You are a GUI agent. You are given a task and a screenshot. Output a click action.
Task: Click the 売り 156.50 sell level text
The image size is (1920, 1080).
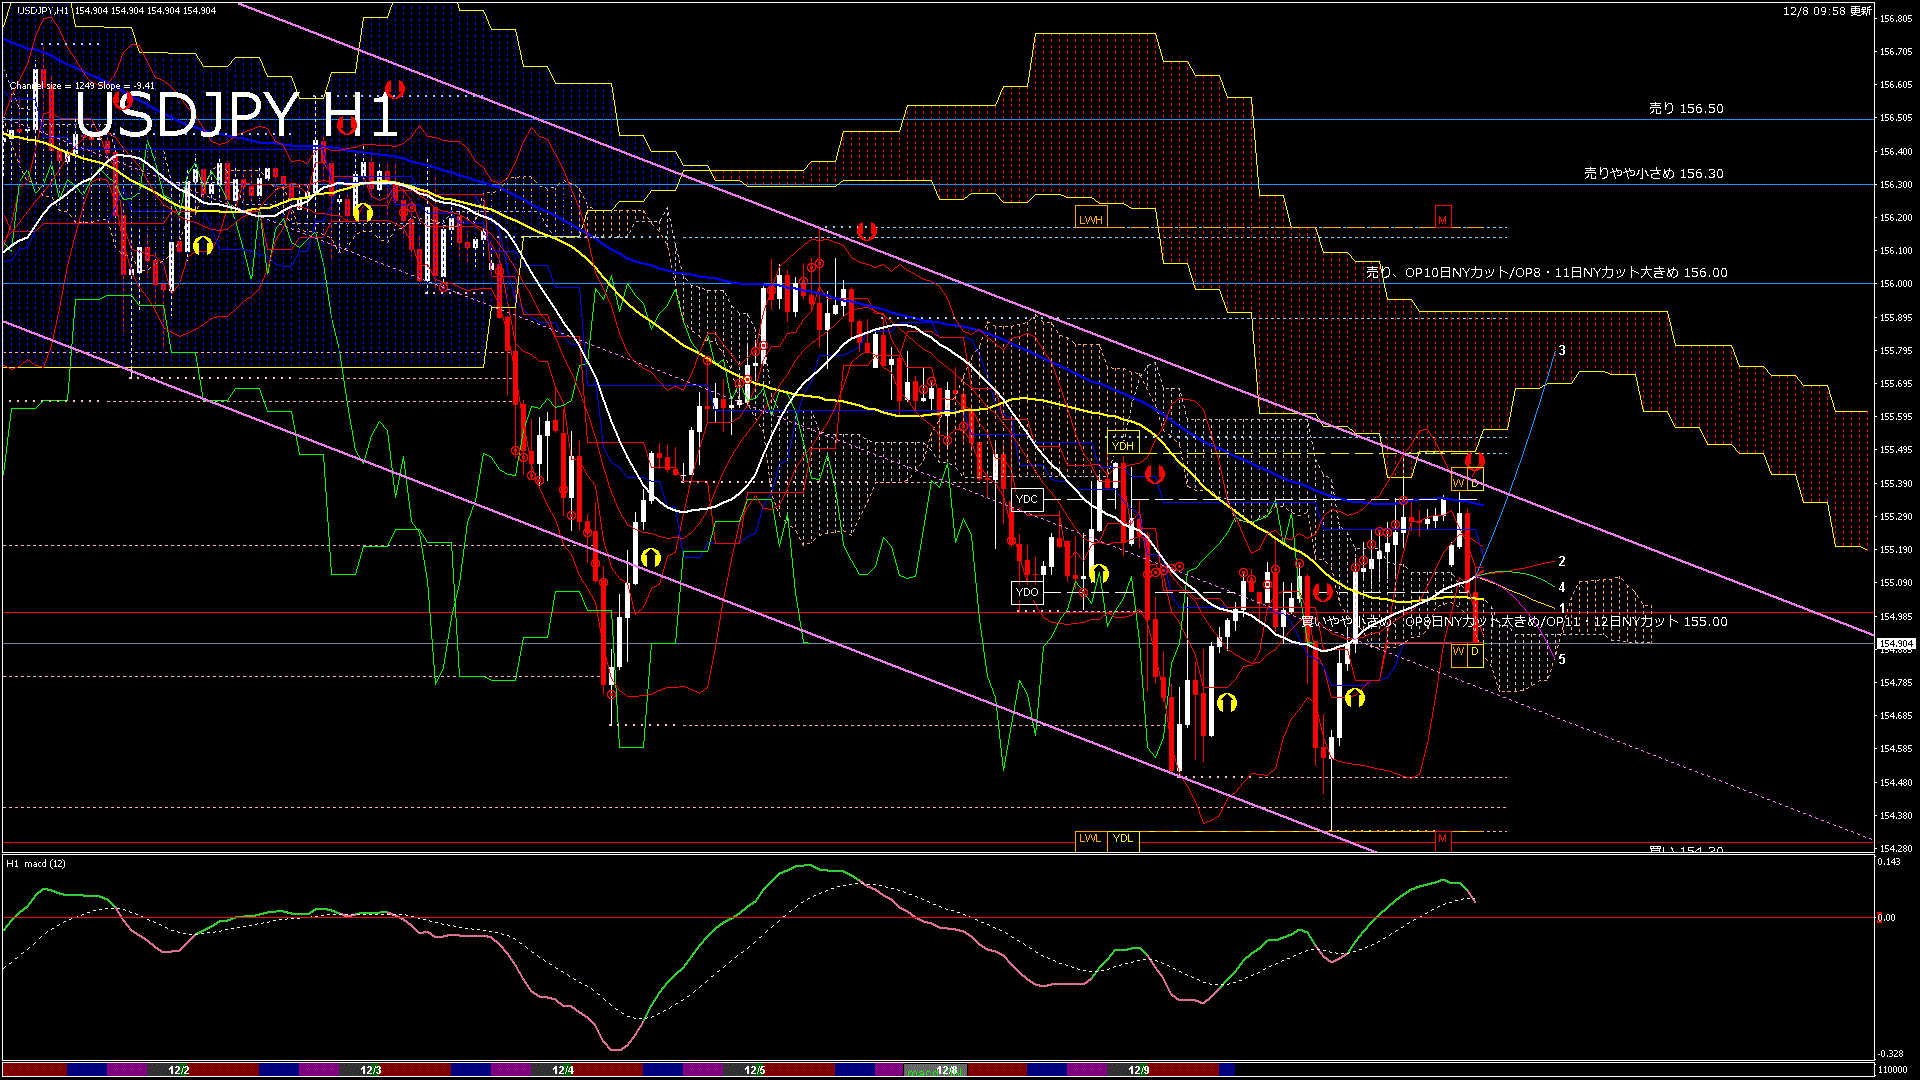(1686, 108)
